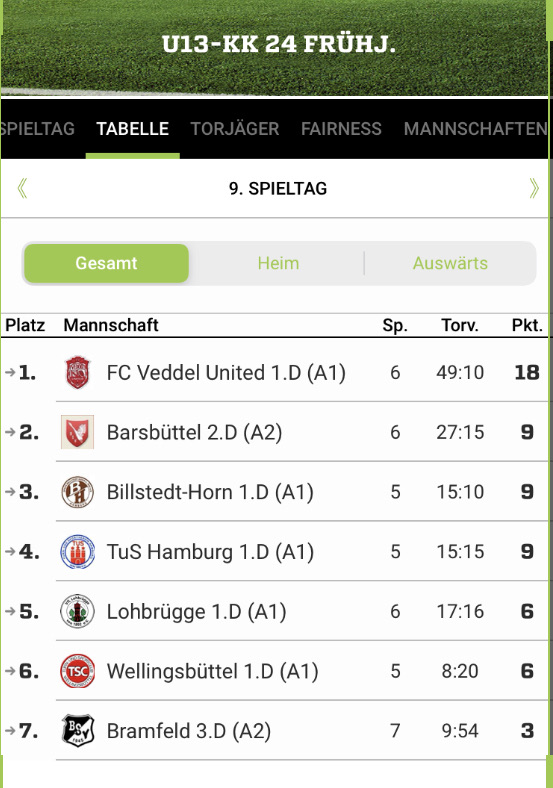Select the Wellingsbüttel TSC red logo
Viewport: 553px width, 788px height.
[77, 671]
